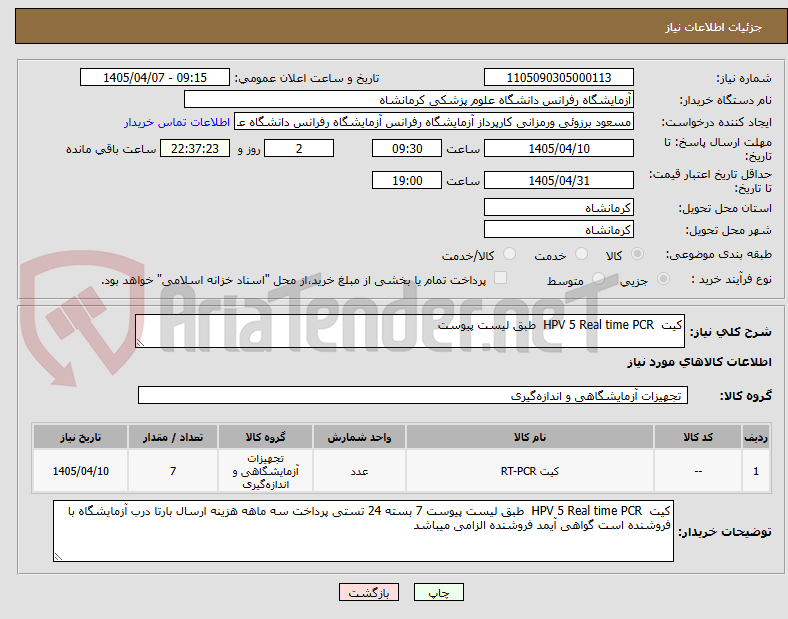Image resolution: width=788 pixels, height=619 pixels.
Task: Click the شماره نیاز field 1105090305000113
Action: [559, 77]
